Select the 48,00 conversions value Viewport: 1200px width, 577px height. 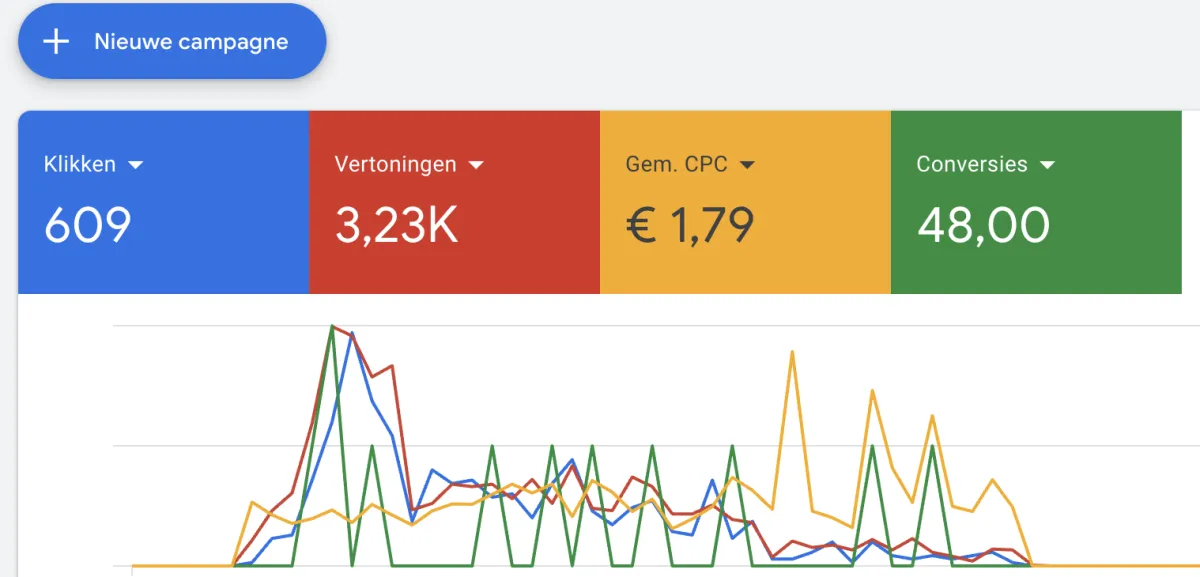click(983, 225)
